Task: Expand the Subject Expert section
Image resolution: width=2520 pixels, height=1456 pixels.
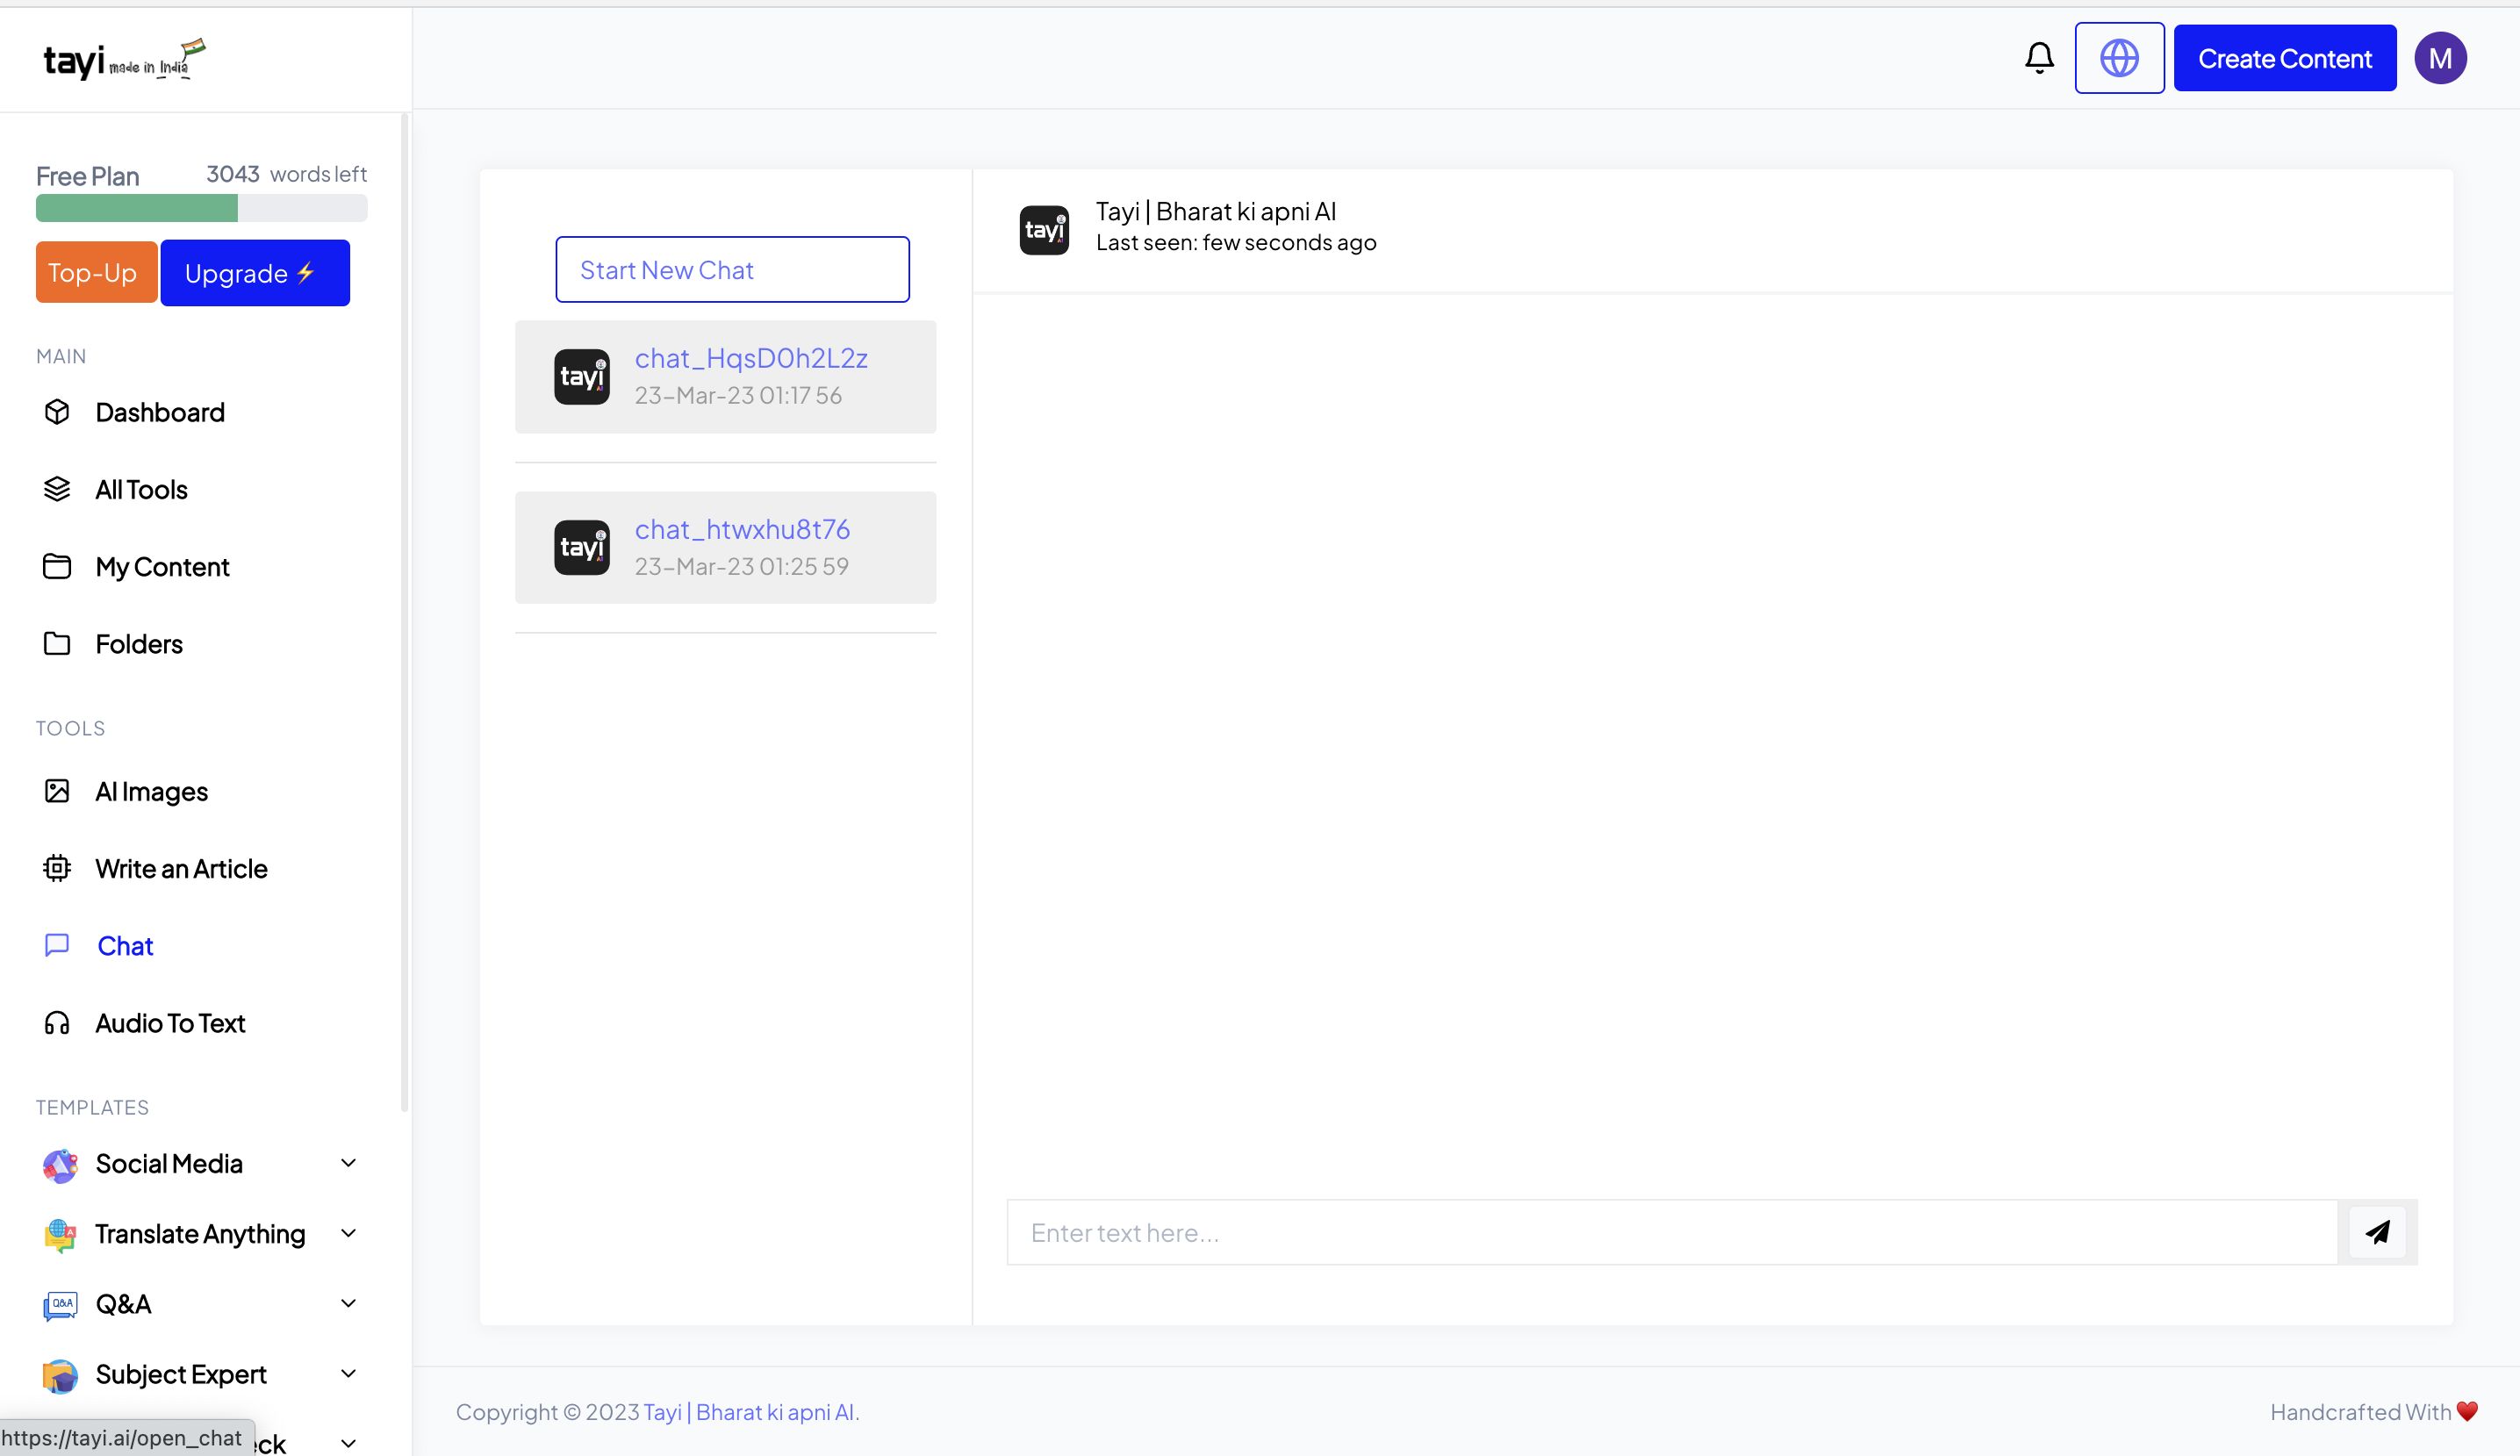Action: [x=348, y=1373]
